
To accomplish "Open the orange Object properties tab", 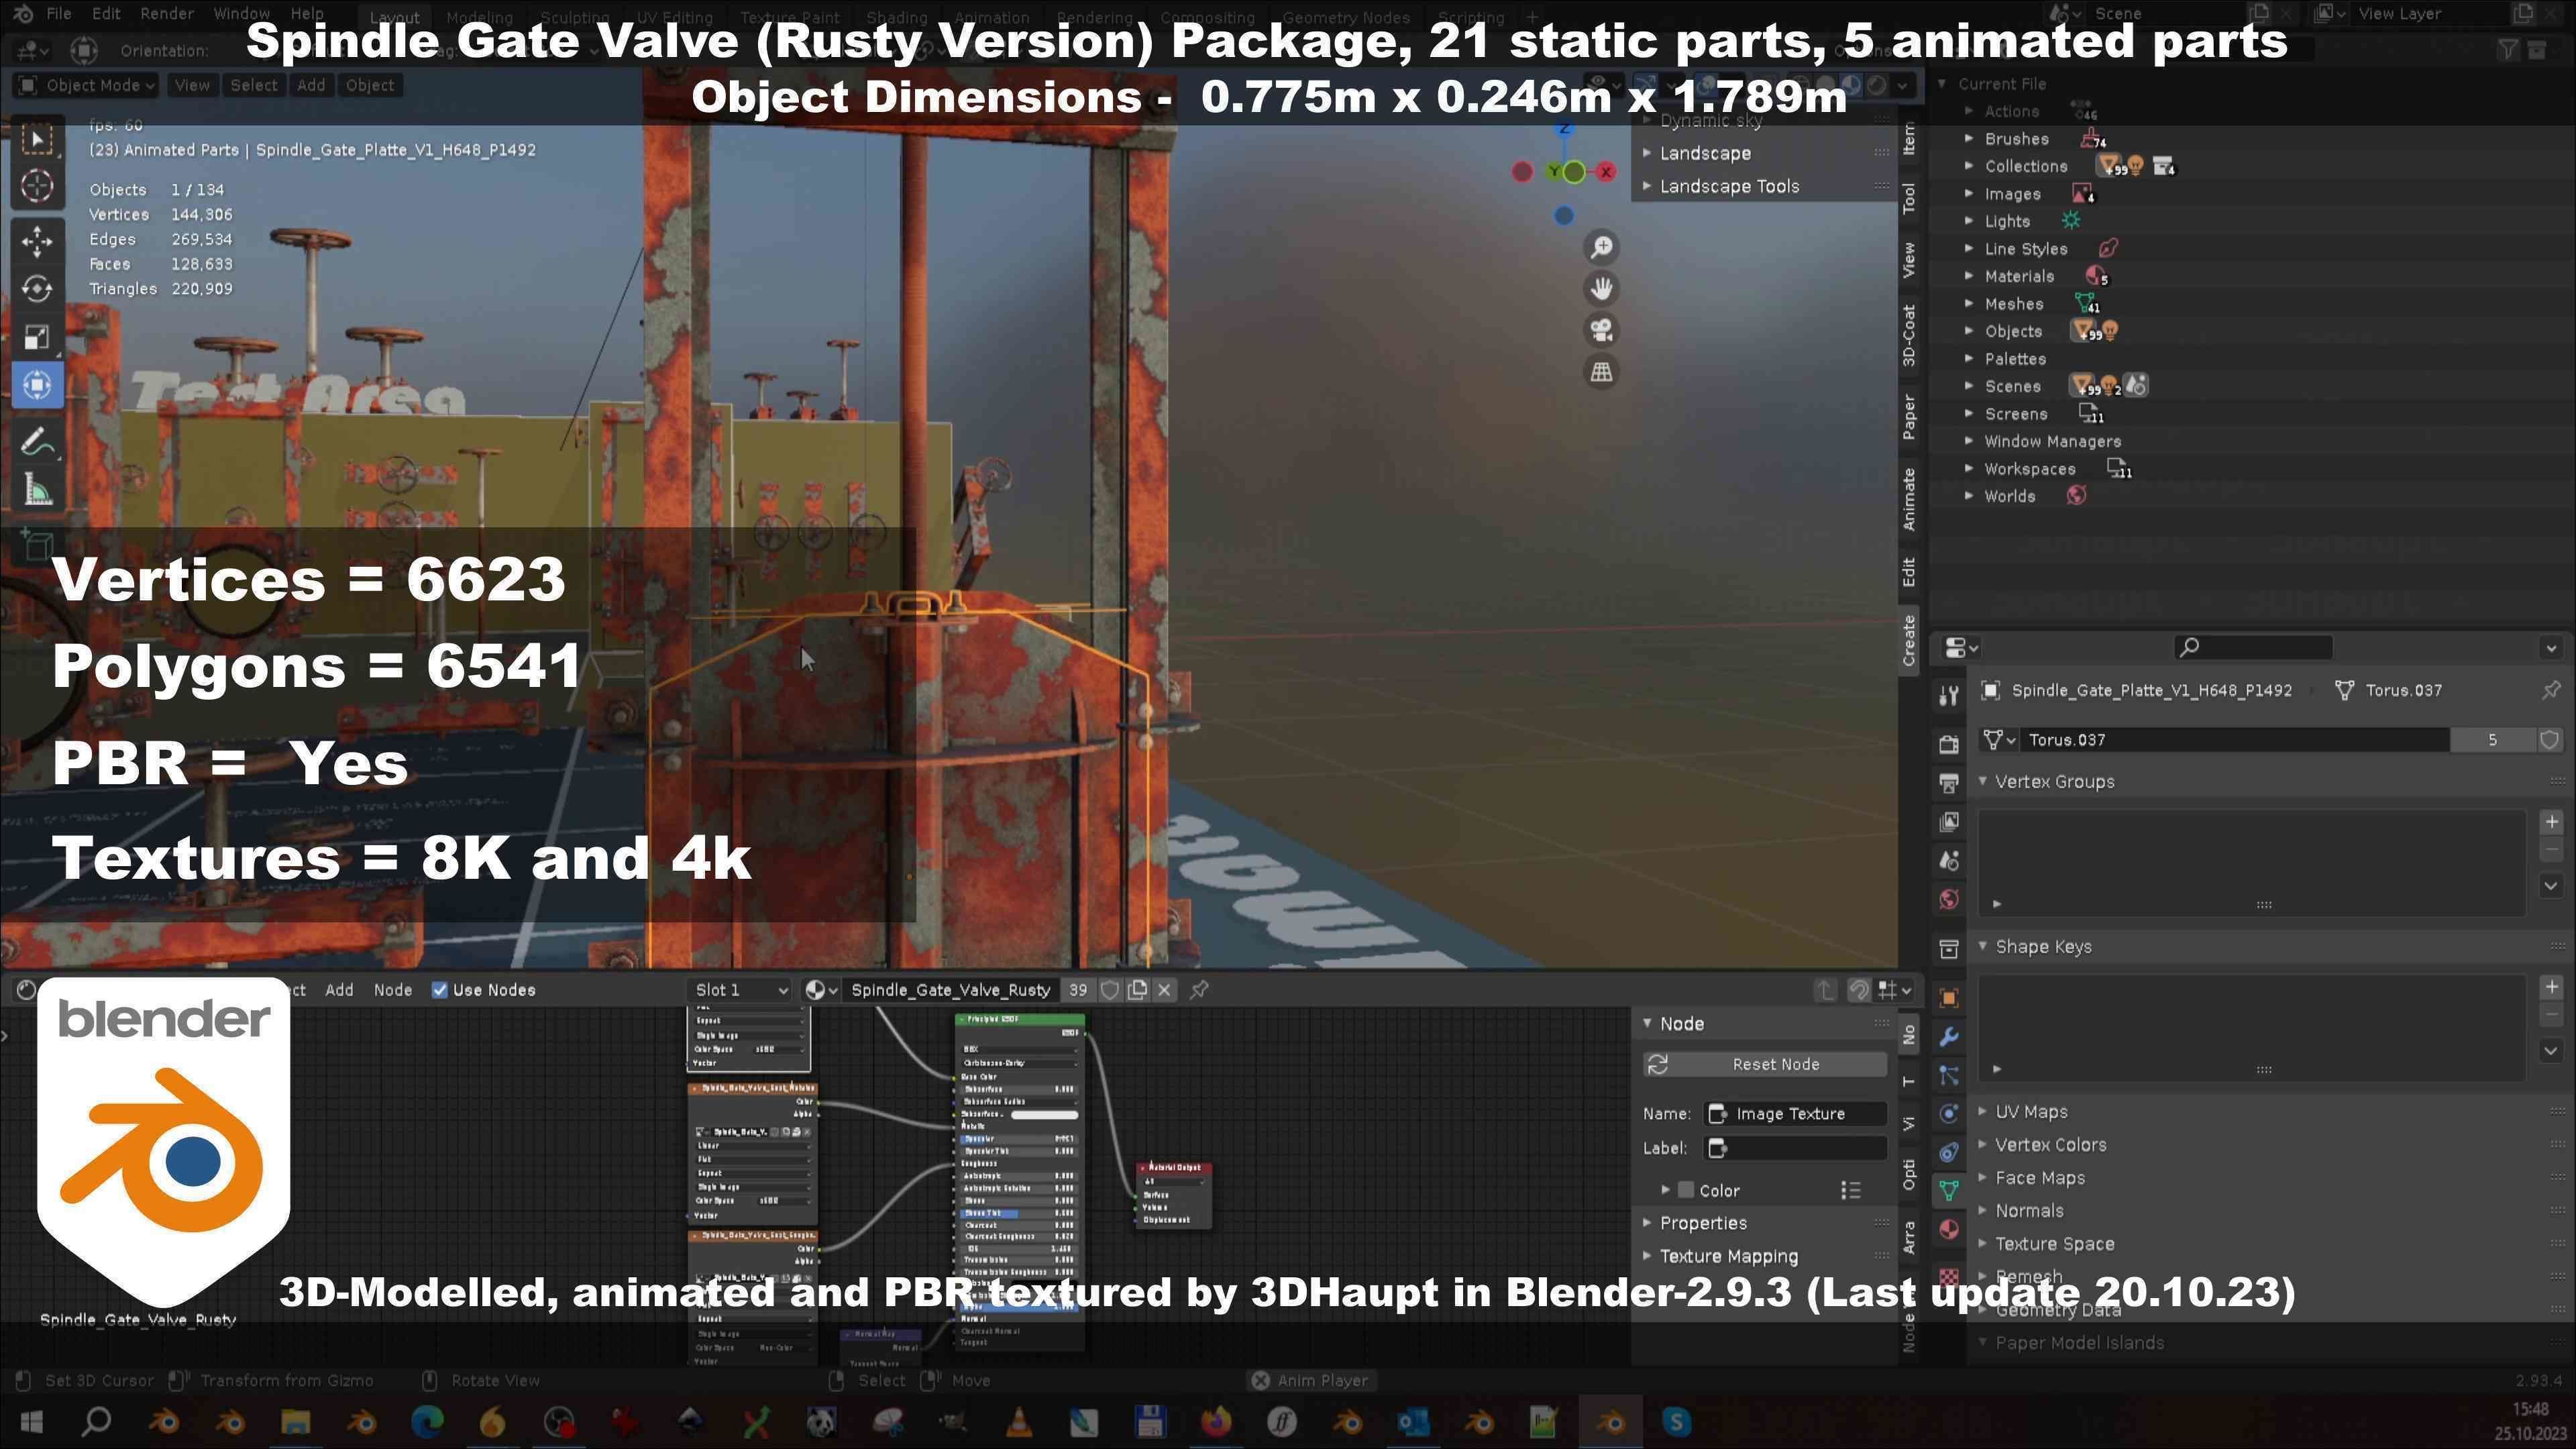I will tap(1948, 998).
